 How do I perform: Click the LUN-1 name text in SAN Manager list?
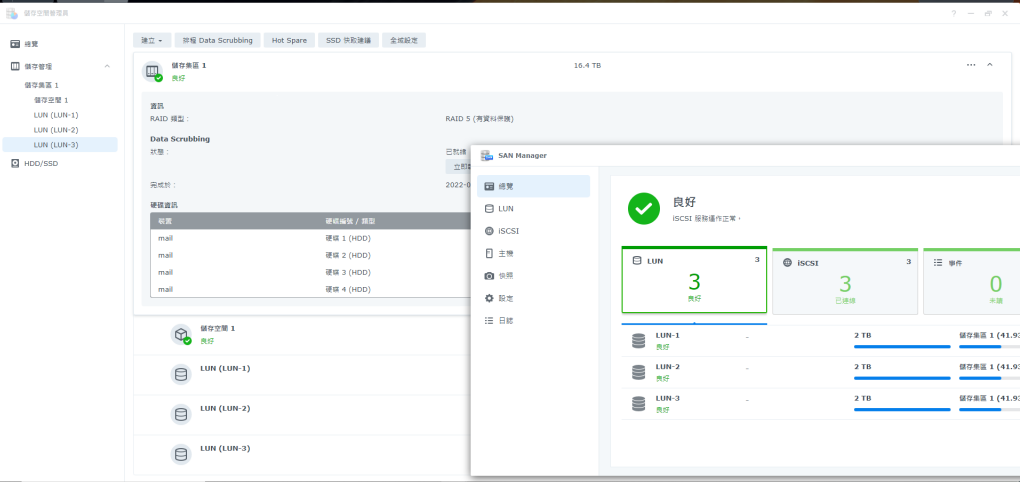[x=667, y=336]
